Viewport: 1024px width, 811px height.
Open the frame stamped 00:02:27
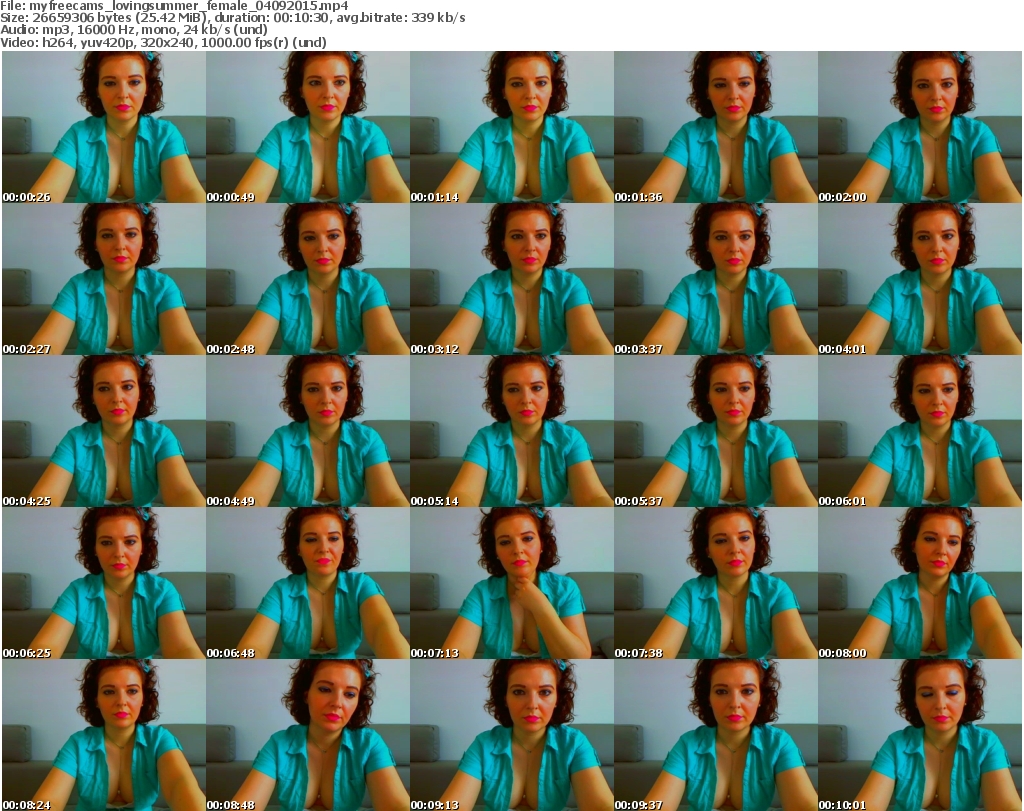pos(104,279)
